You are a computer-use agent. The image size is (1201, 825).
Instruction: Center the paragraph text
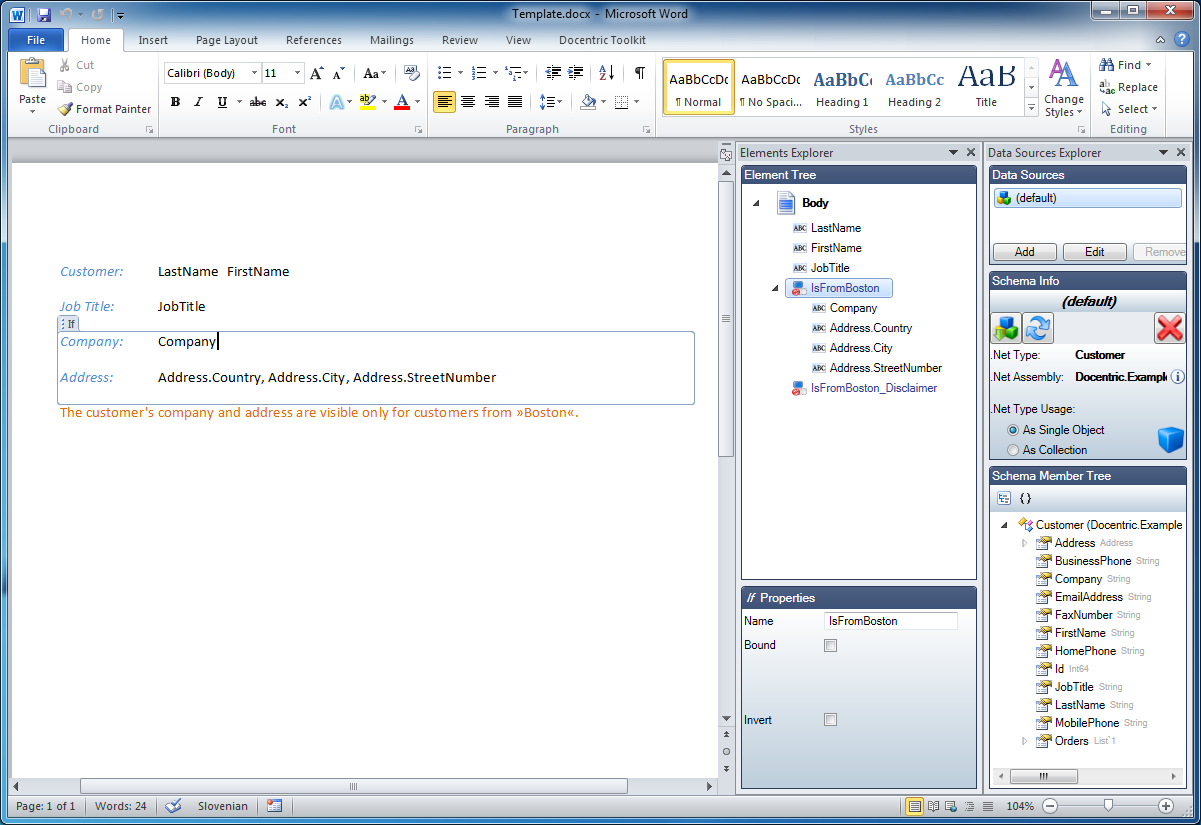(467, 102)
